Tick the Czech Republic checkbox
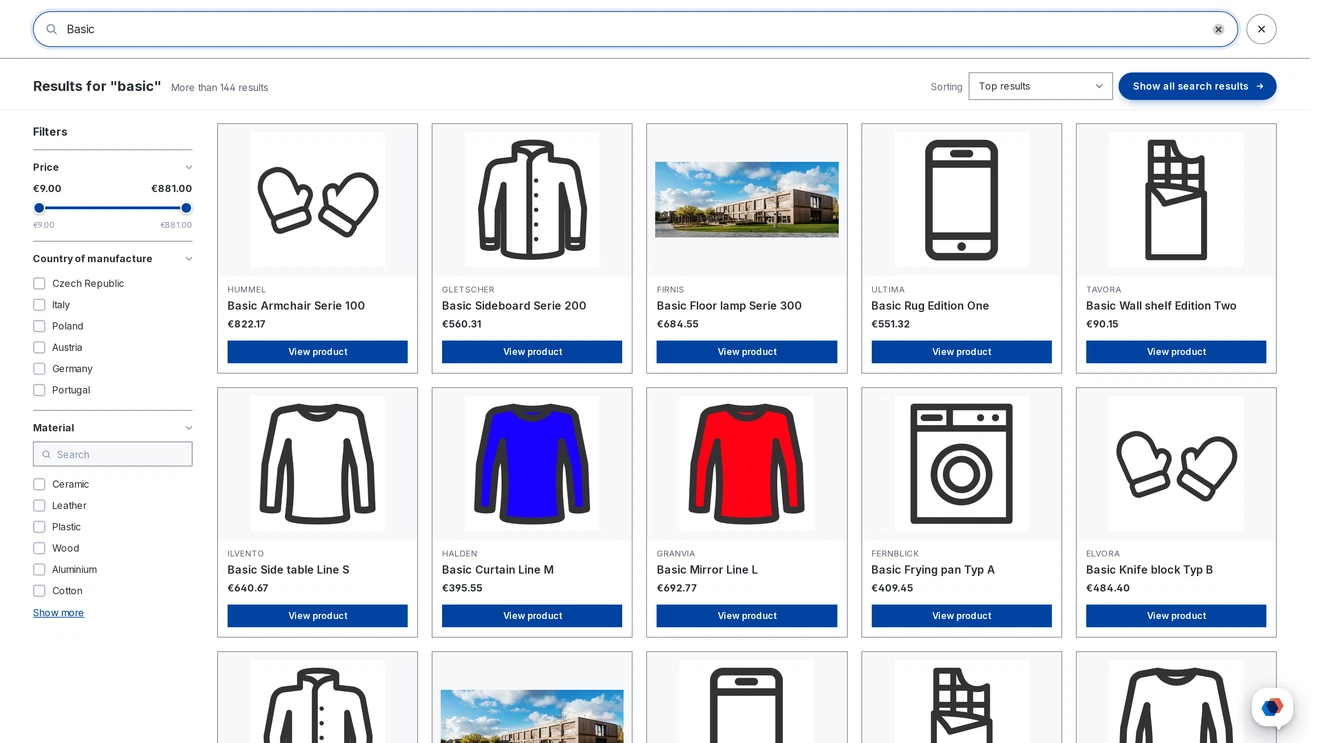The image size is (1320, 743). [x=39, y=284]
